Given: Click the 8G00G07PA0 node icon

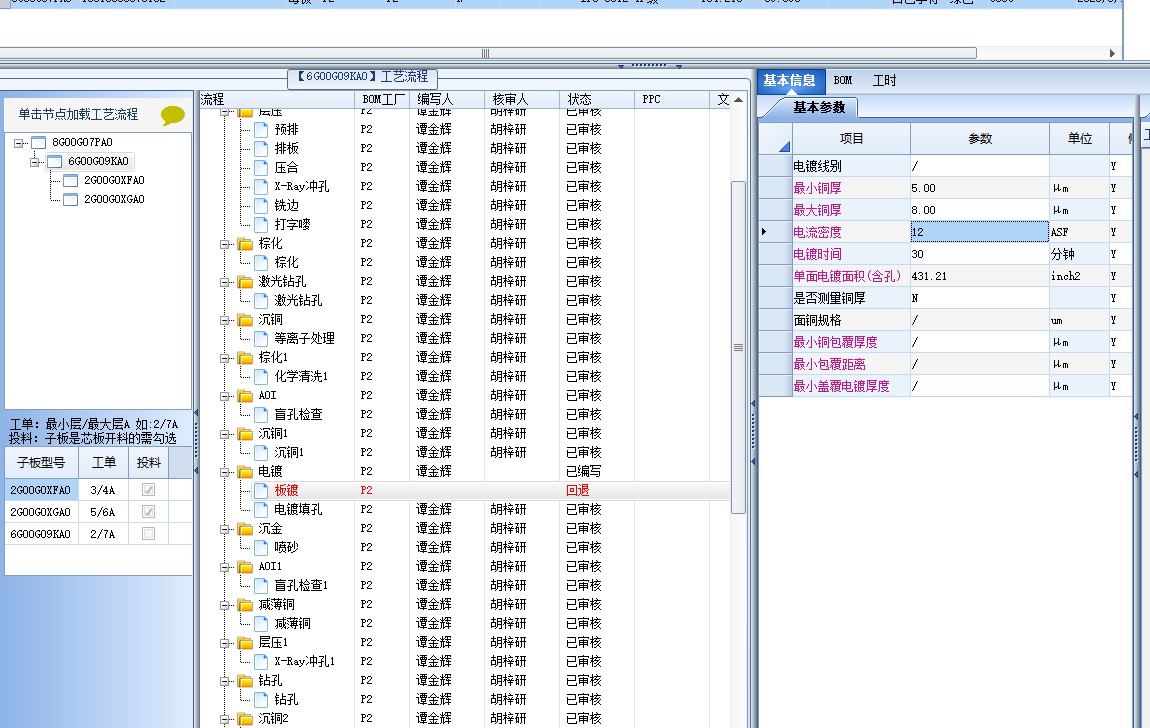Looking at the screenshot, I should click(x=38, y=142).
